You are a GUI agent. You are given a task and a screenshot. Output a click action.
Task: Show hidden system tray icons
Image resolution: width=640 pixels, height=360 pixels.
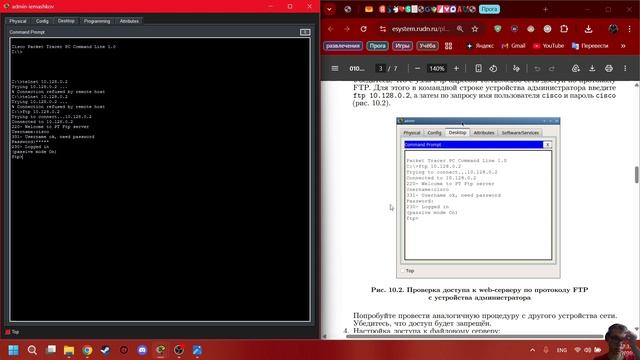532,350
